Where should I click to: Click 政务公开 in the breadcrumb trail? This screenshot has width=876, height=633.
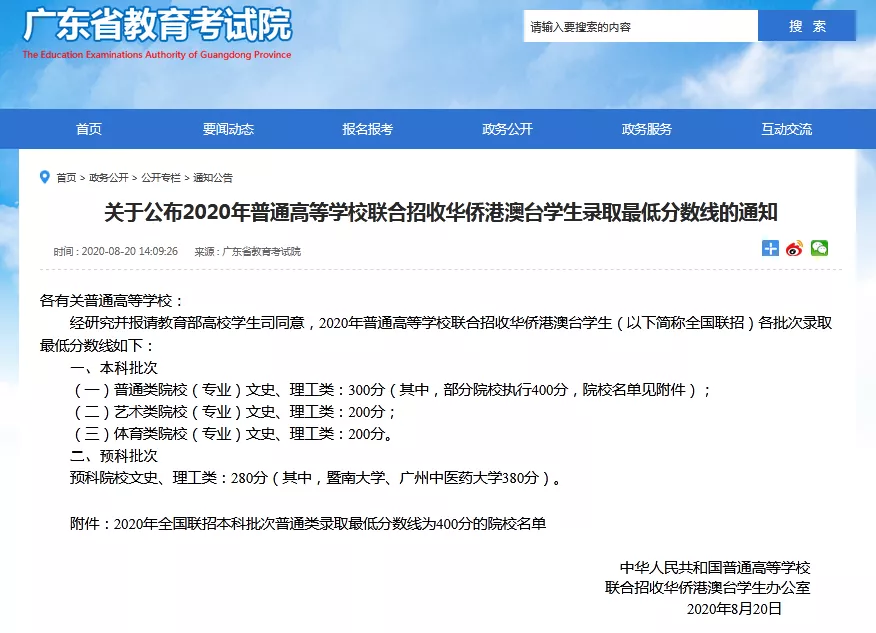[108, 178]
